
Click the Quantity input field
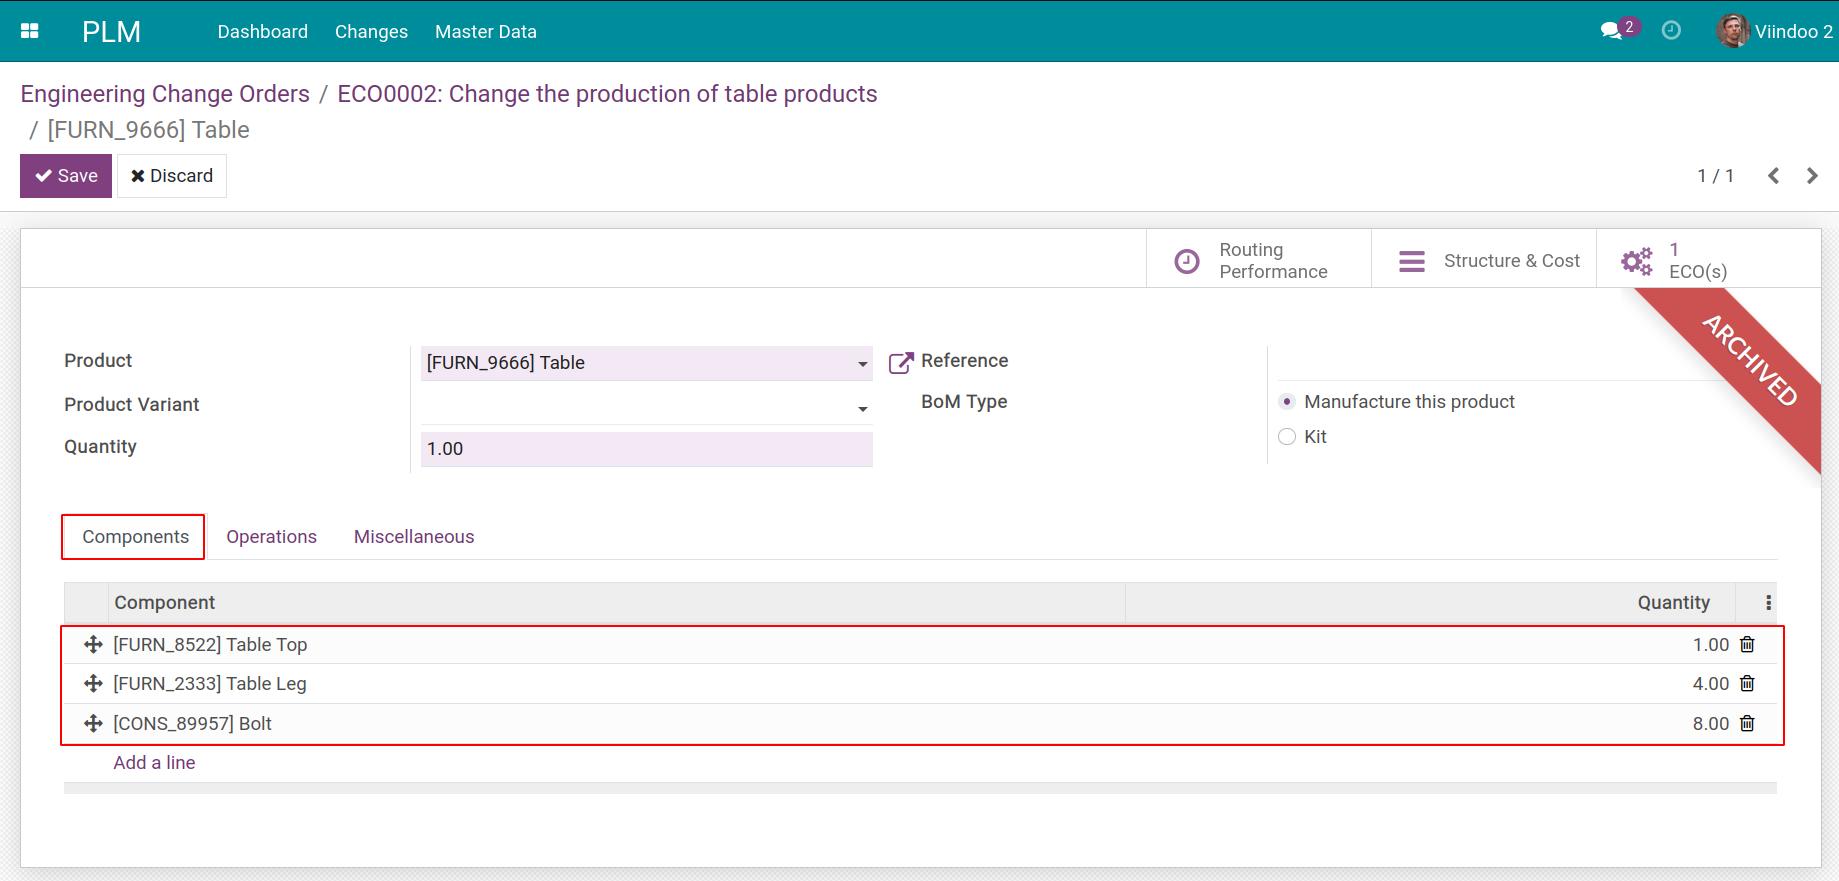(646, 449)
